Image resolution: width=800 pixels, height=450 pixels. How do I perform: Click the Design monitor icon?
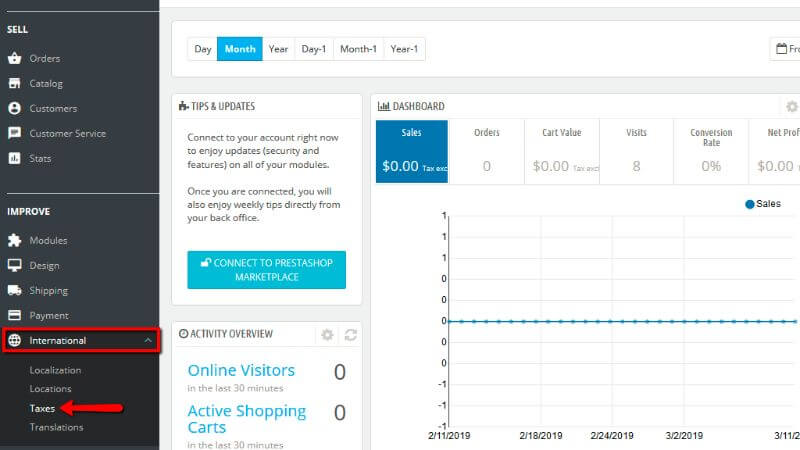(x=14, y=265)
